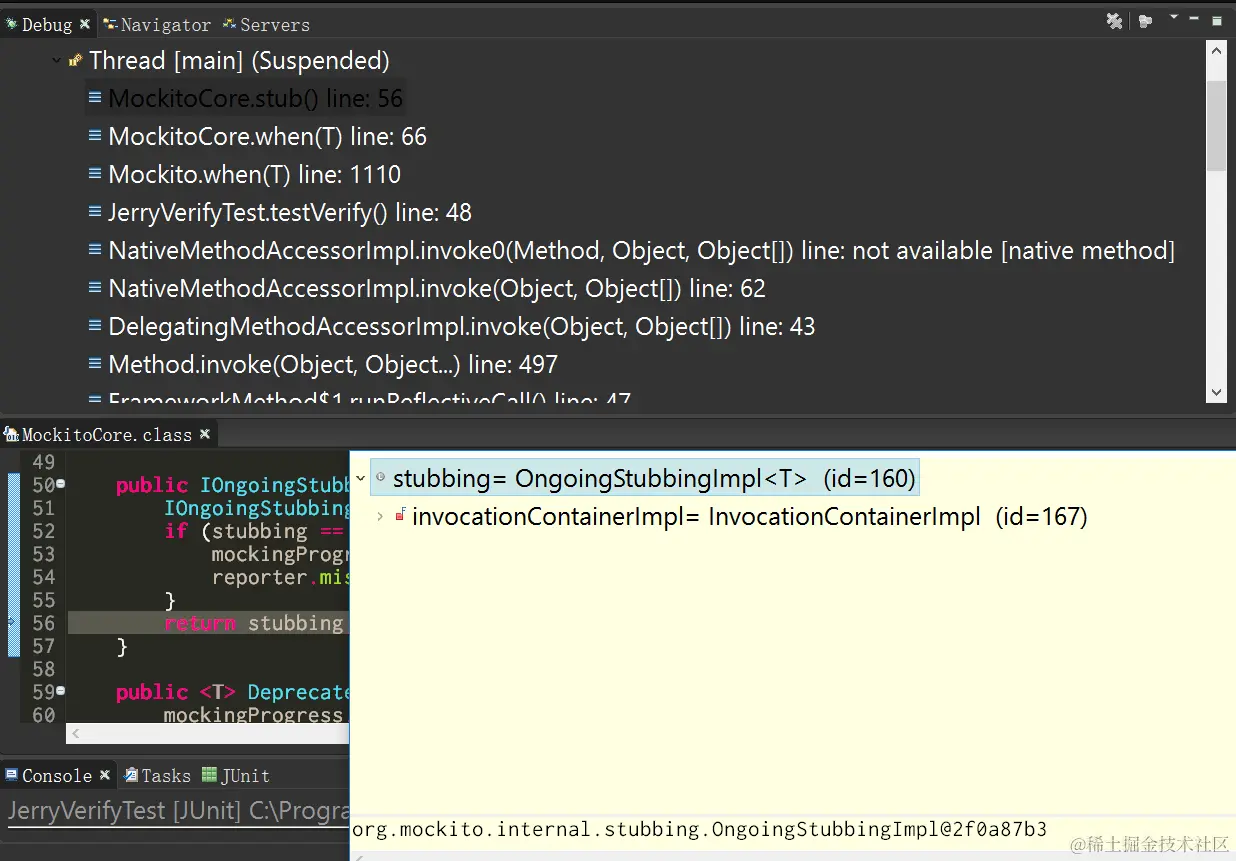The height and width of the screenshot is (861, 1236).
Task: Click stack frame icon beside Mockito.when(T)
Action: (x=95, y=174)
